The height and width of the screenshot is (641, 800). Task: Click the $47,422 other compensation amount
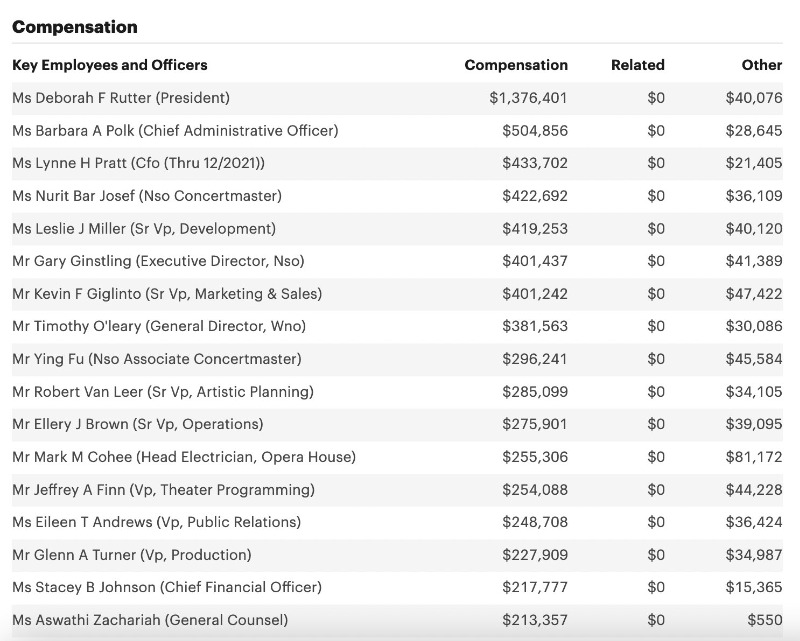click(754, 294)
